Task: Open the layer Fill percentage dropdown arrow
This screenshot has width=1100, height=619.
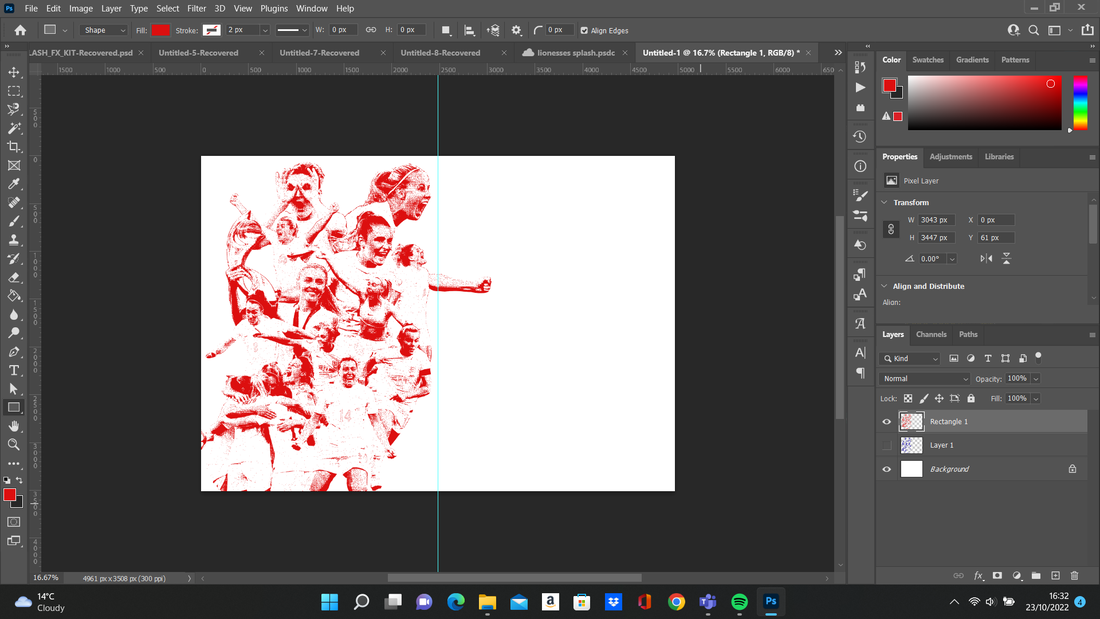Action: click(x=1036, y=399)
